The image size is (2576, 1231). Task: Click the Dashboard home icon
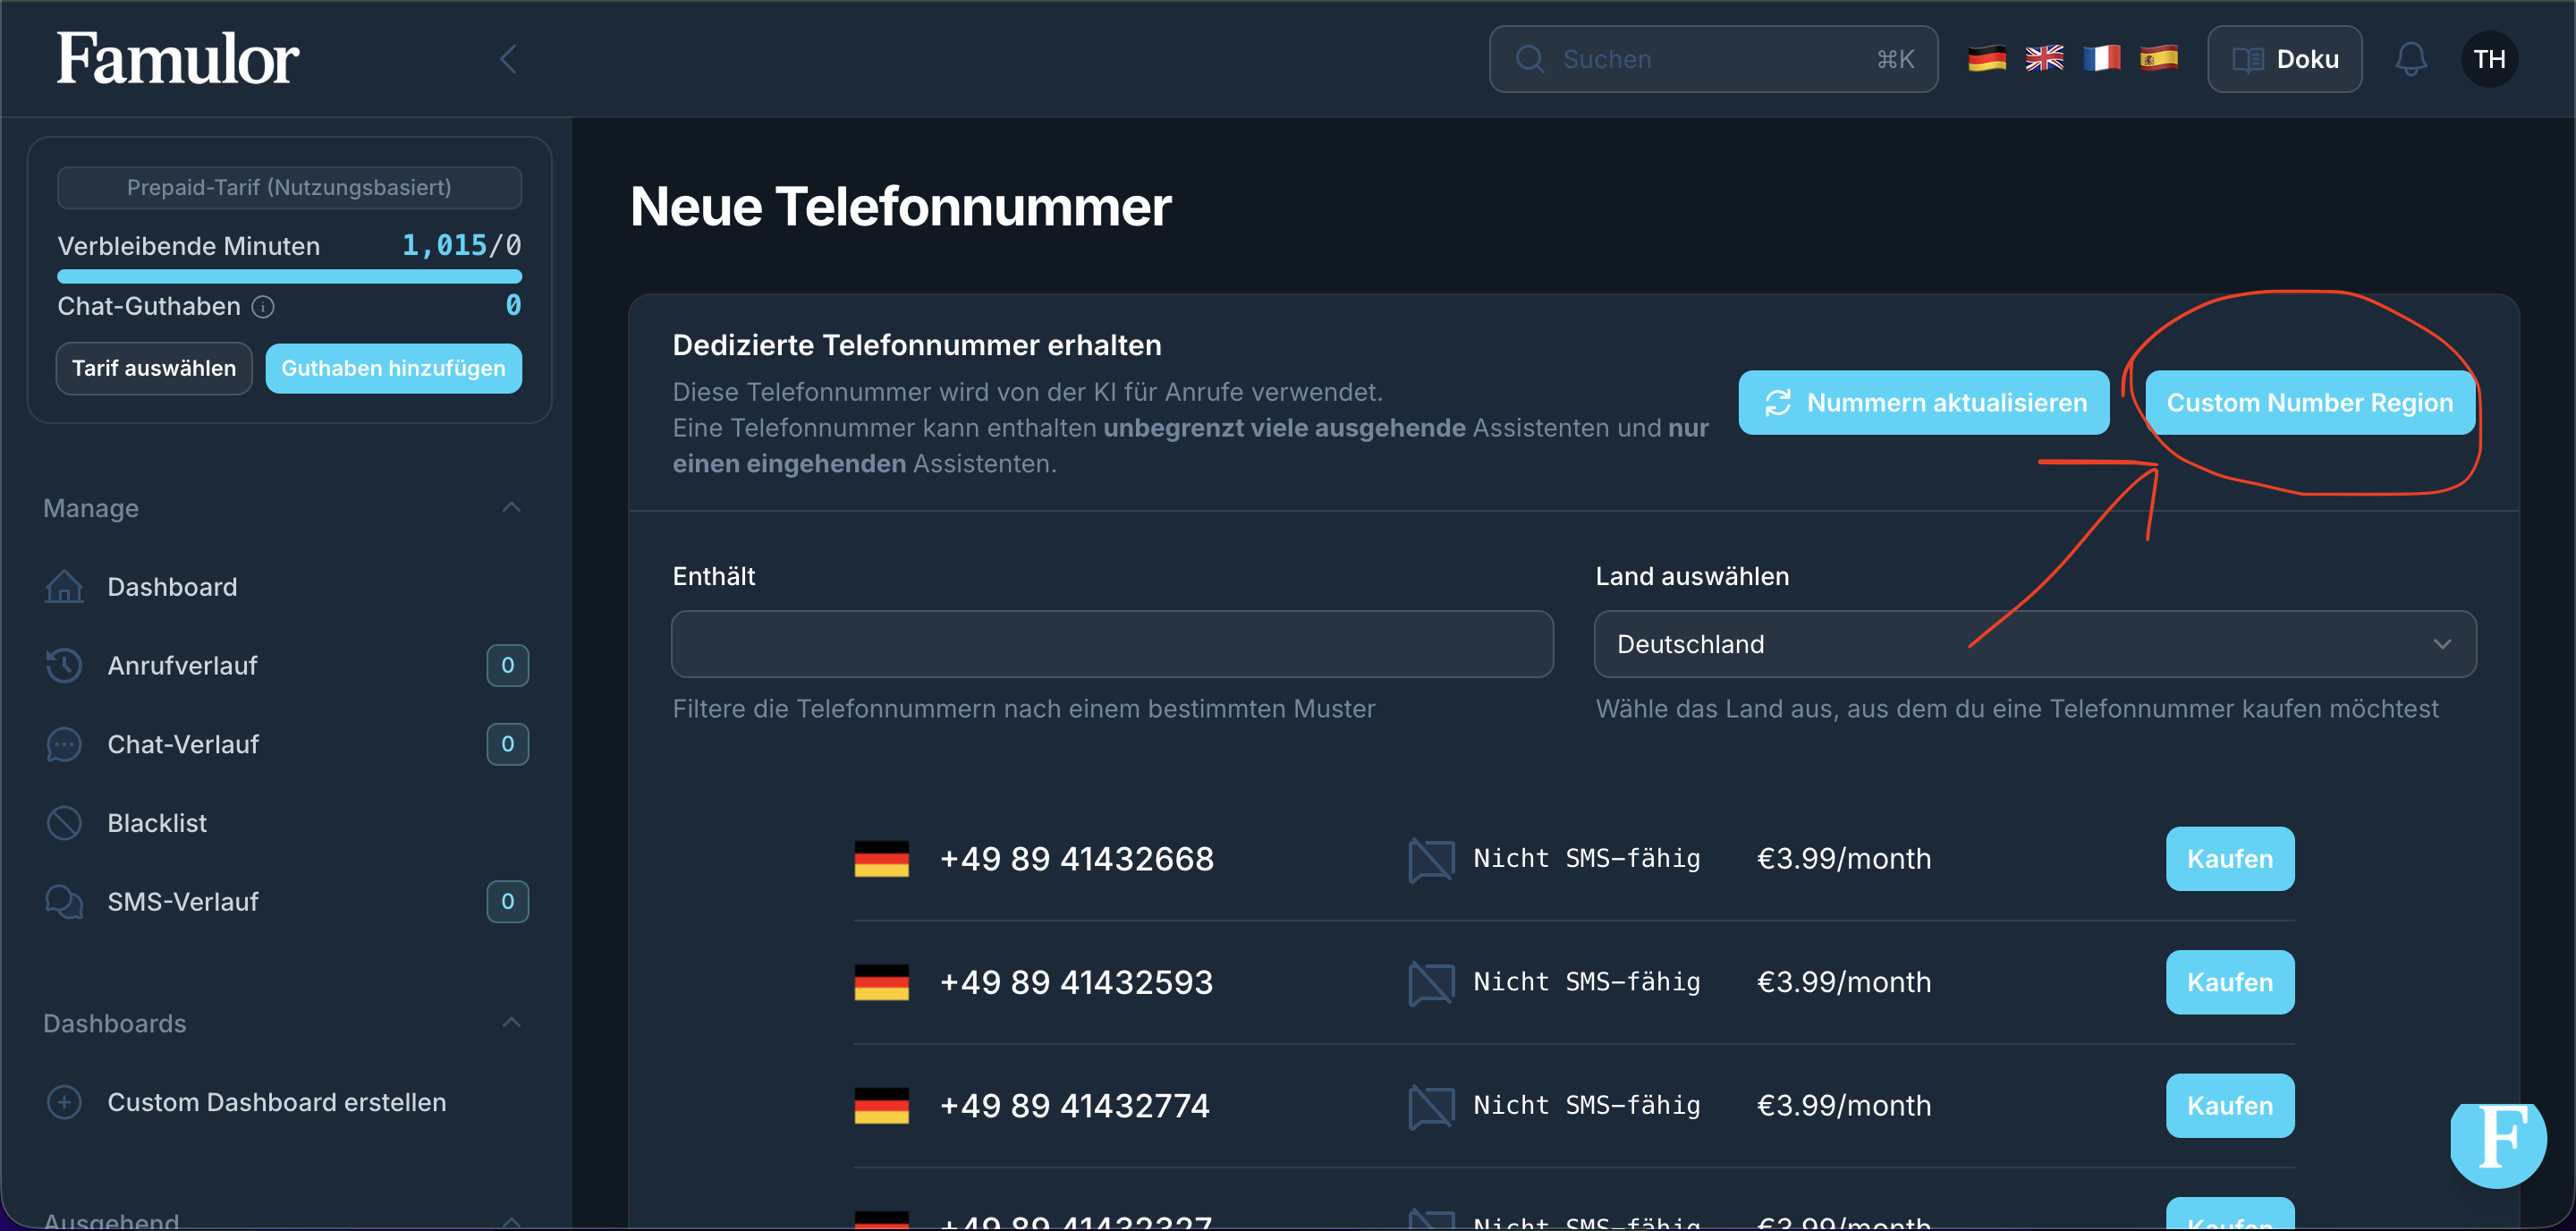64,587
